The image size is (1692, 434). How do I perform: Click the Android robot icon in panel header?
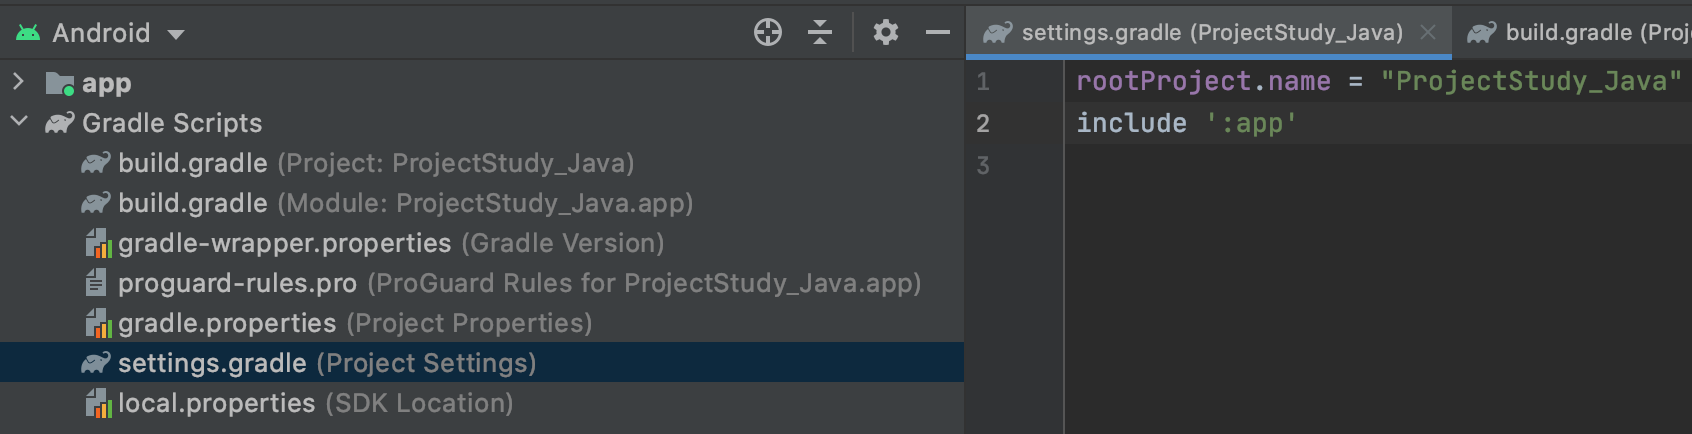point(28,33)
